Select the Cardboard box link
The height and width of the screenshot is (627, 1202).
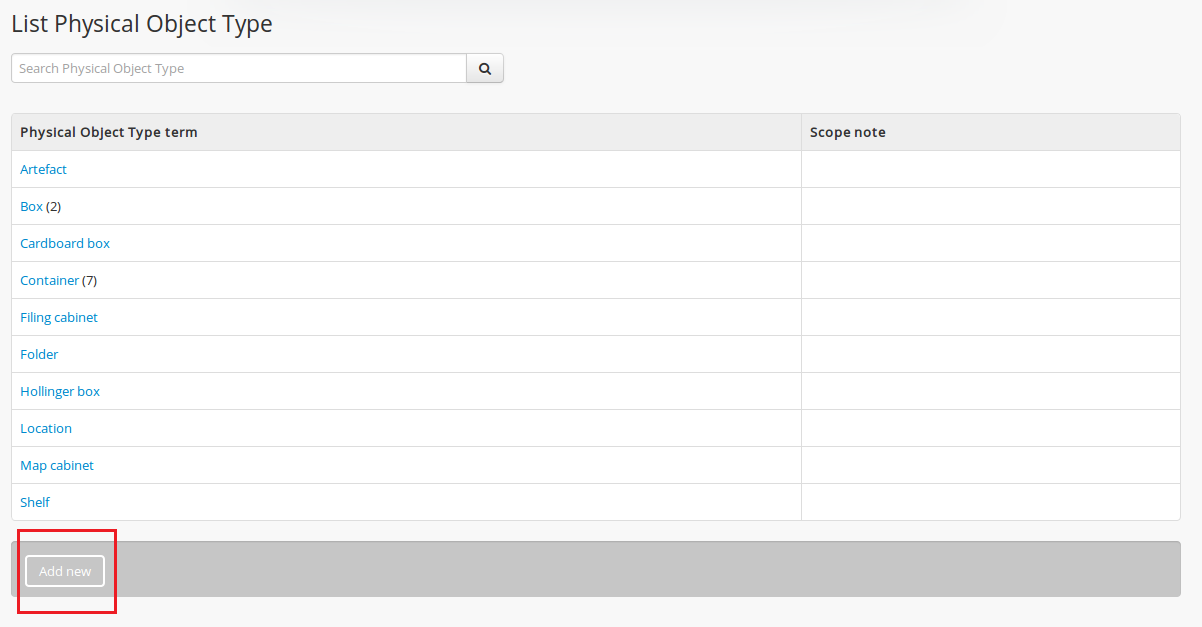pos(65,244)
